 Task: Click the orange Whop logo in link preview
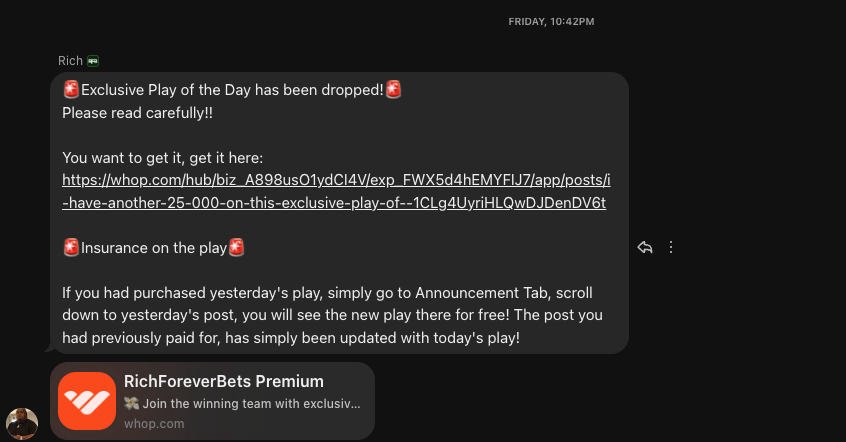coord(86,400)
